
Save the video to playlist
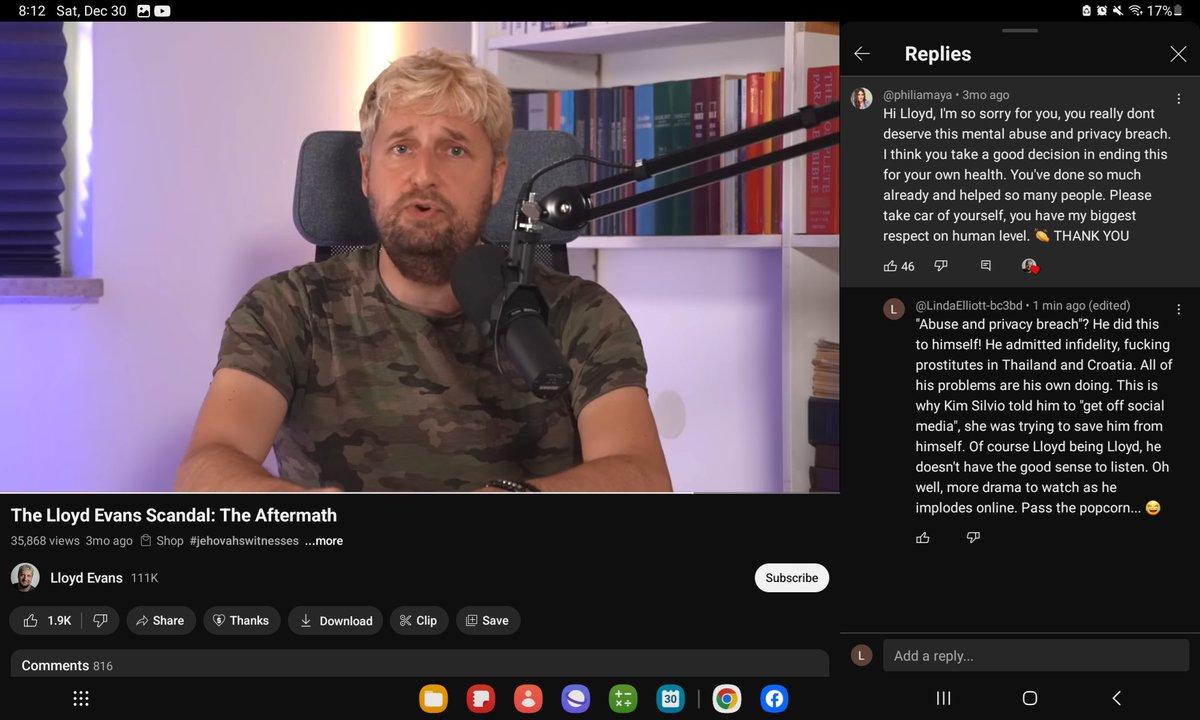click(x=488, y=620)
